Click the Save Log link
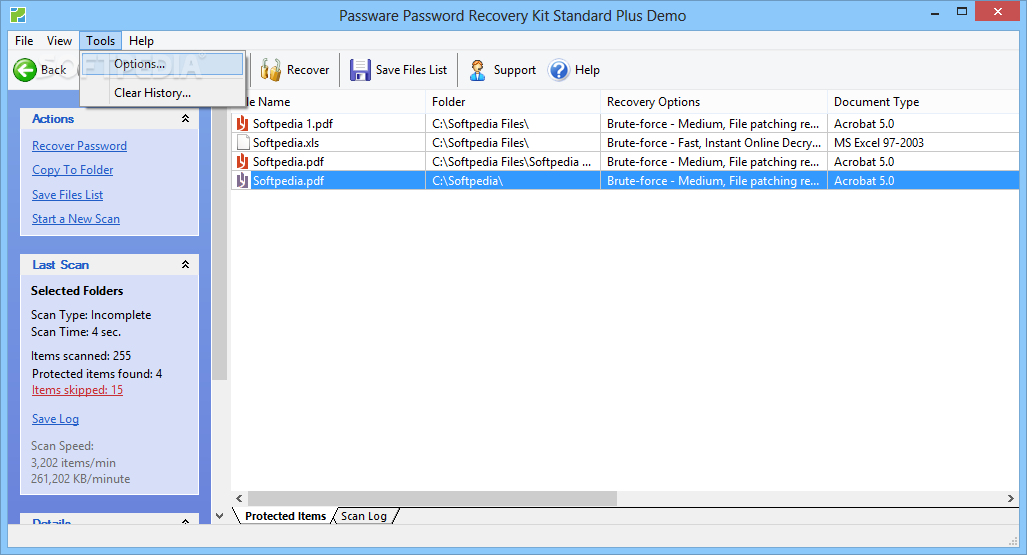The height and width of the screenshot is (555, 1027). 55,419
